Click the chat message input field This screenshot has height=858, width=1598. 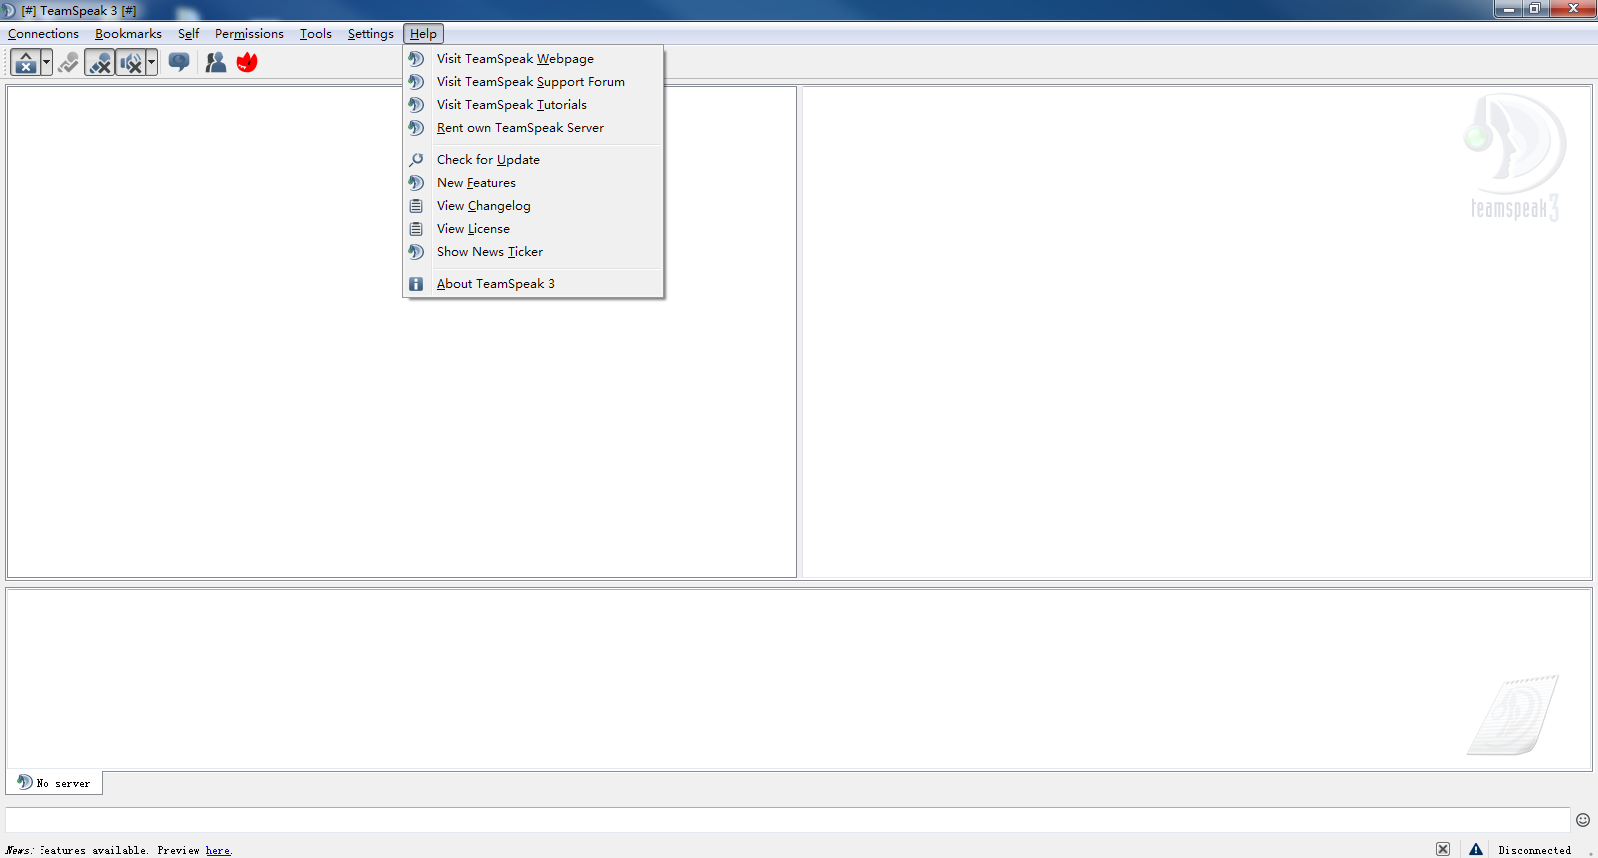pos(786,820)
